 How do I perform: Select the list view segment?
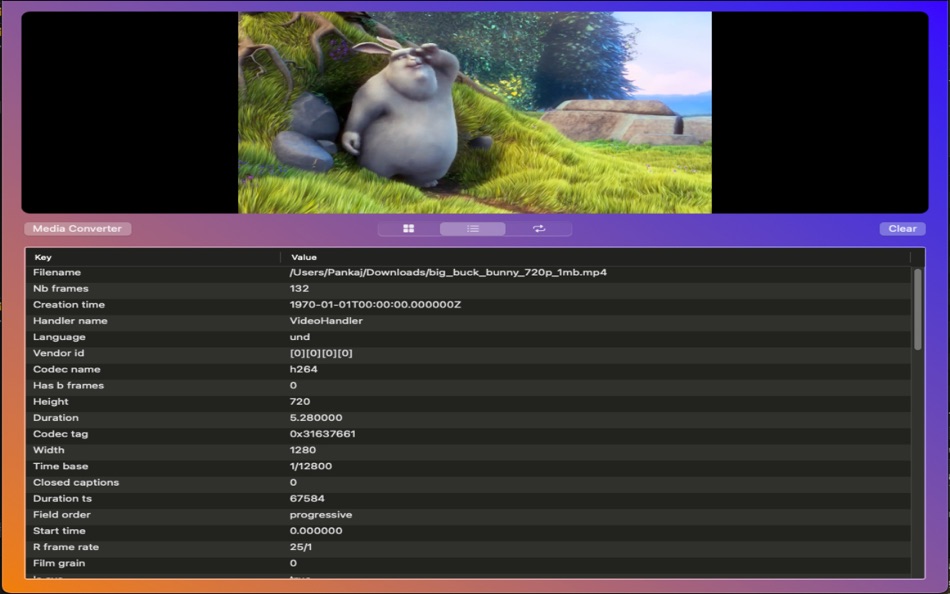(x=473, y=229)
